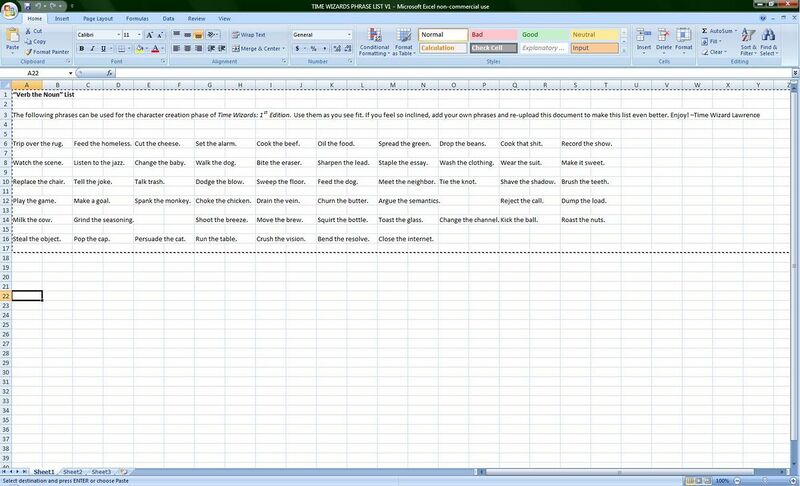Image resolution: width=800 pixels, height=486 pixels.
Task: Apply the Good cell style
Action: point(543,35)
